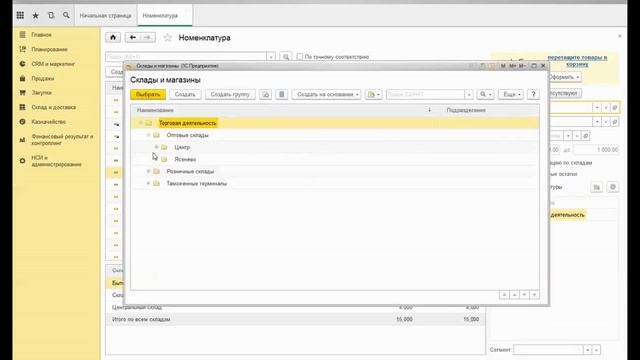Click Выбрать button in warehouses dialog
This screenshot has height=360, width=640.
tap(148, 94)
